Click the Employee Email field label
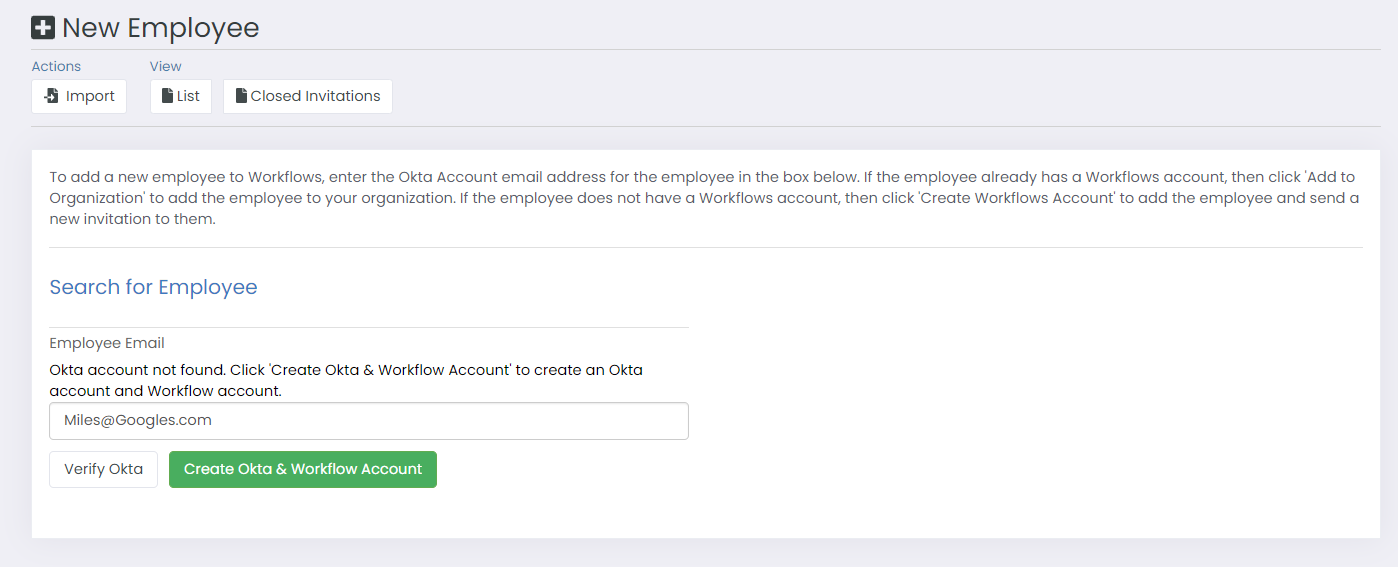Viewport: 1398px width, 567px height. (107, 343)
